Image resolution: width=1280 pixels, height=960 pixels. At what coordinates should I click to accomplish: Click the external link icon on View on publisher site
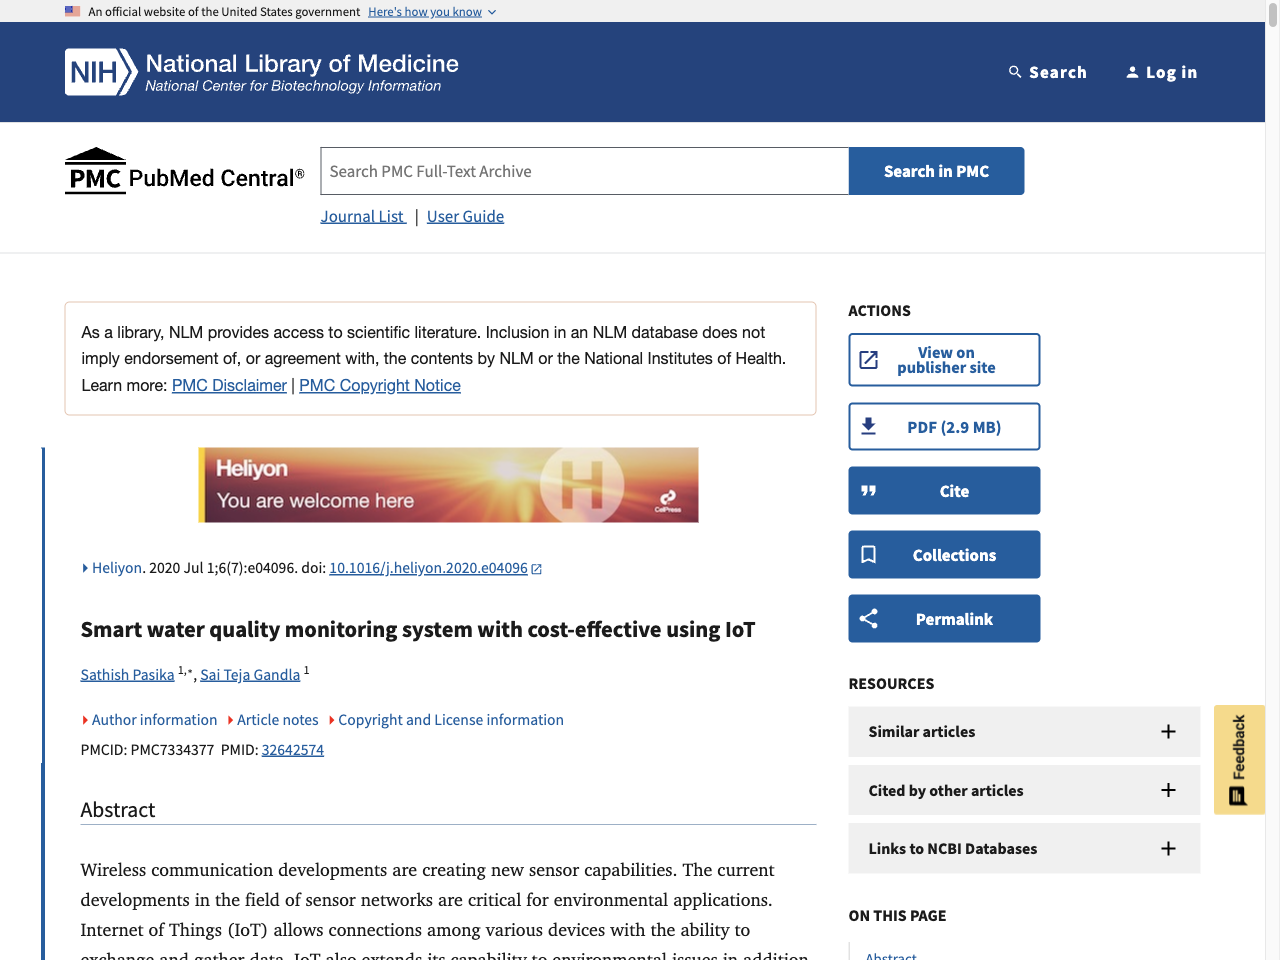871,359
